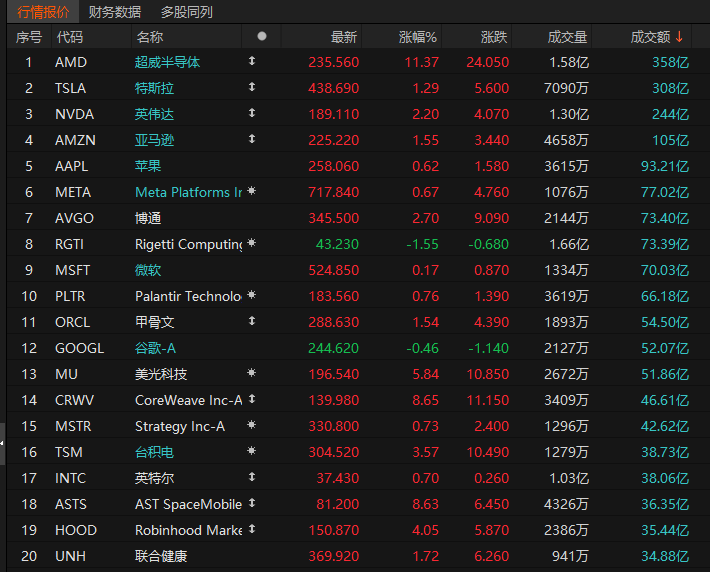Click the GOOGL ticker code

pyautogui.click(x=79, y=348)
